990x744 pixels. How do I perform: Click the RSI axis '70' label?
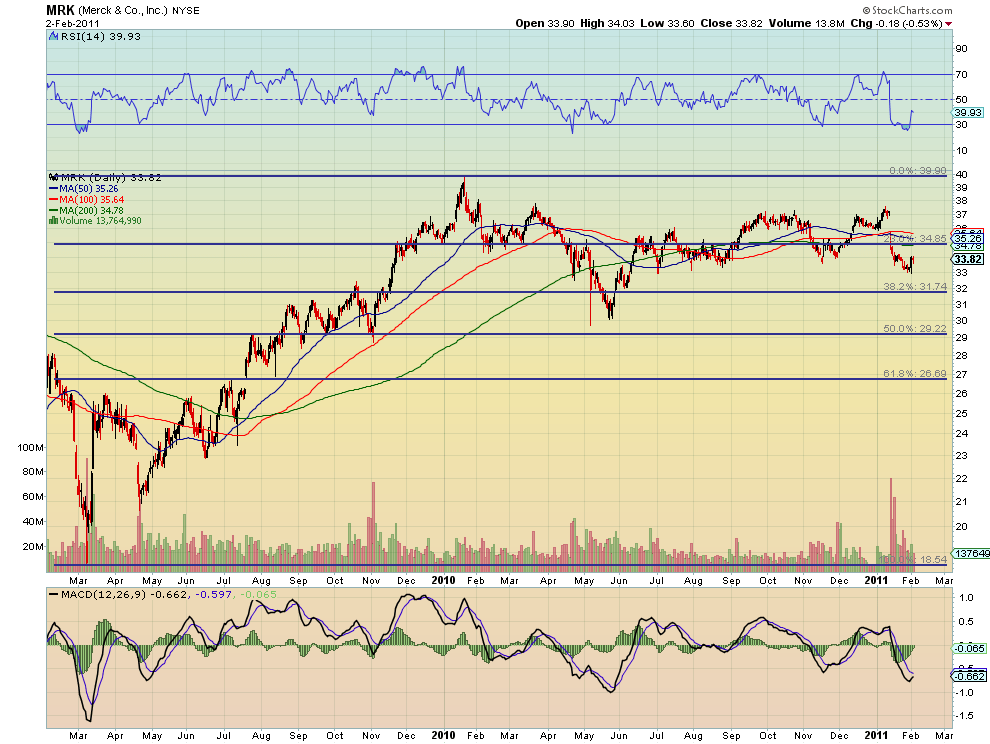click(962, 75)
